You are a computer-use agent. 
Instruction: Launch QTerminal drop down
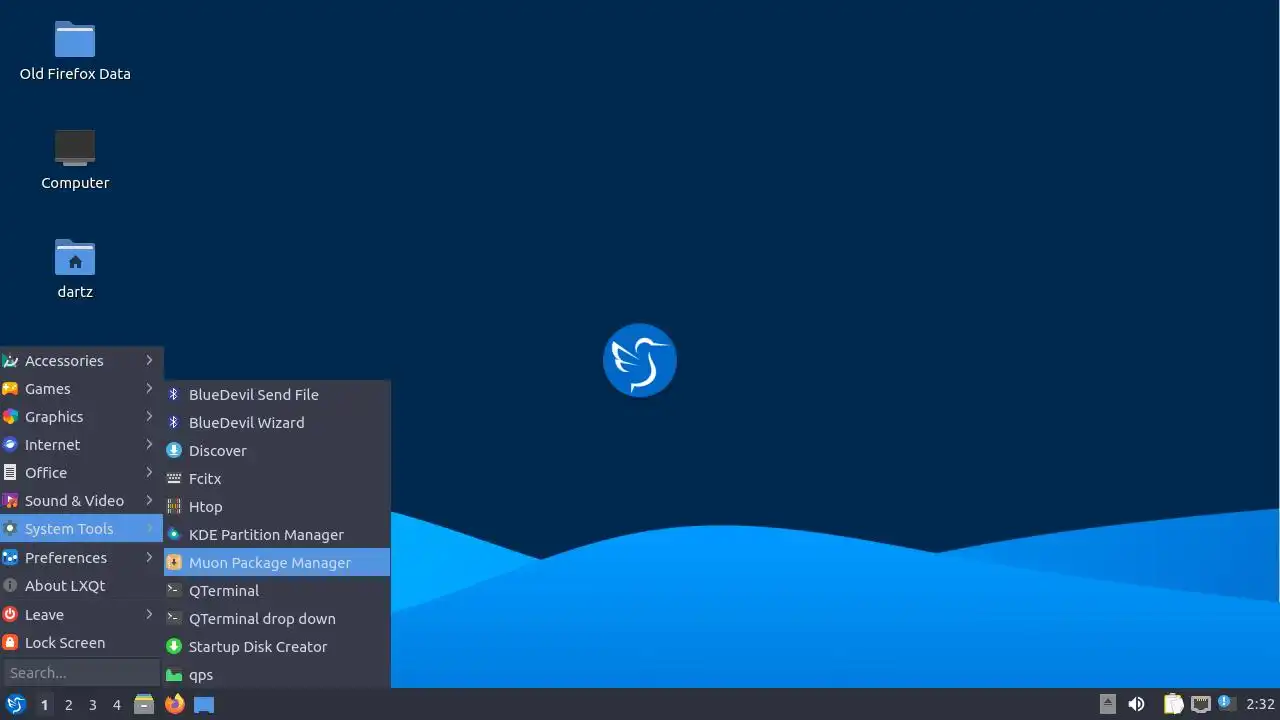coord(277,618)
